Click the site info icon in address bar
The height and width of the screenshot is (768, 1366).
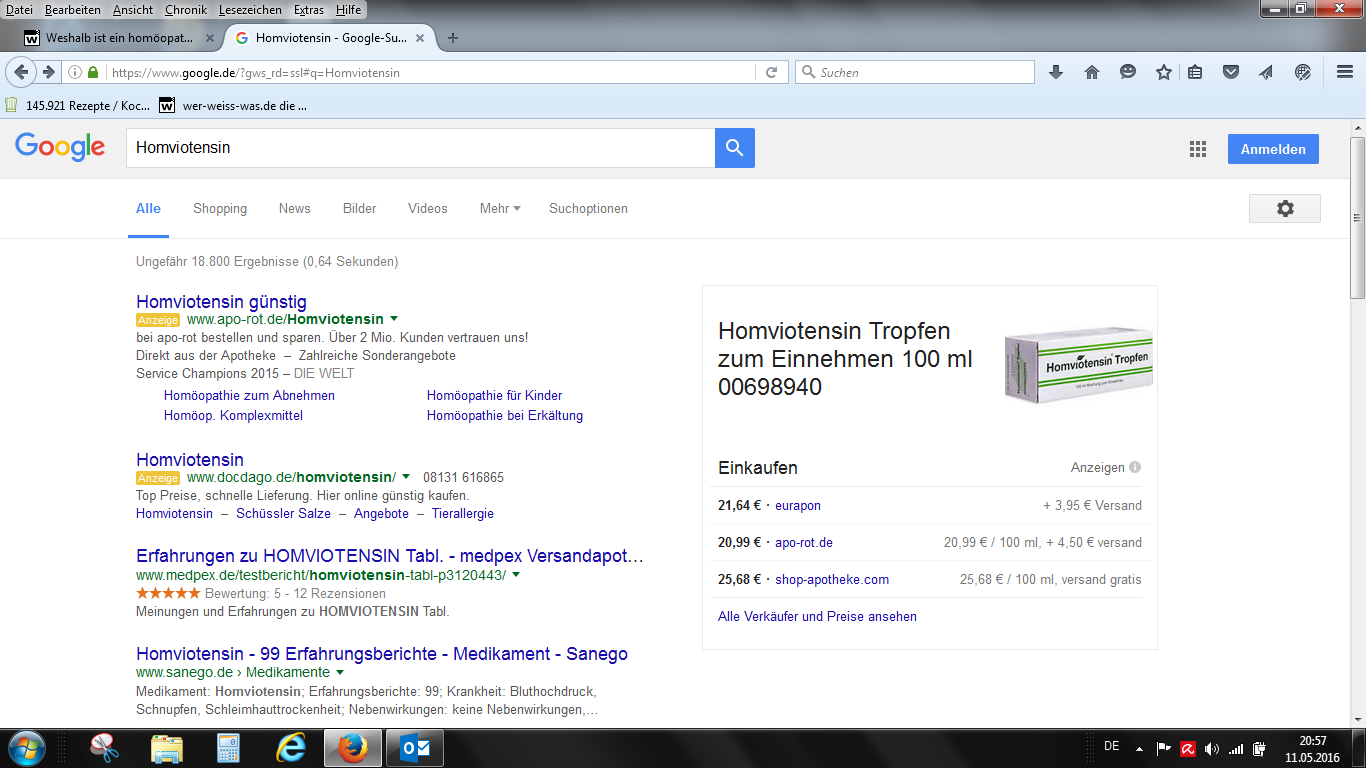point(75,72)
